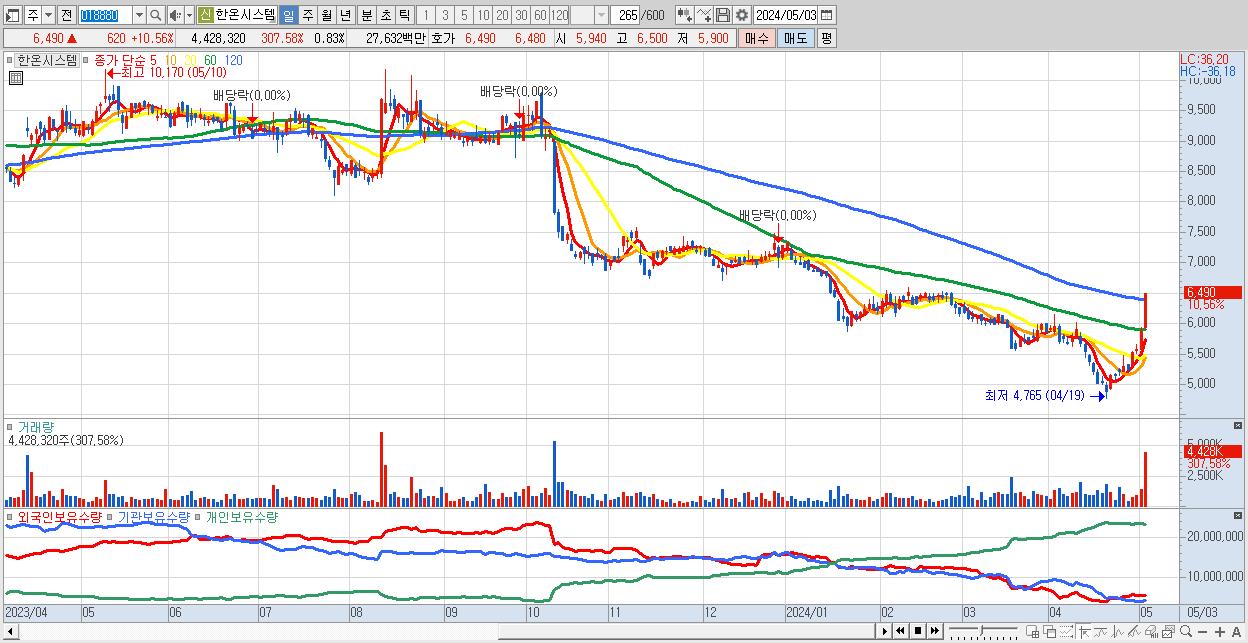Viewport: 1248px width, 643px height.
Task: Click the speaker sound icon
Action: [174, 15]
